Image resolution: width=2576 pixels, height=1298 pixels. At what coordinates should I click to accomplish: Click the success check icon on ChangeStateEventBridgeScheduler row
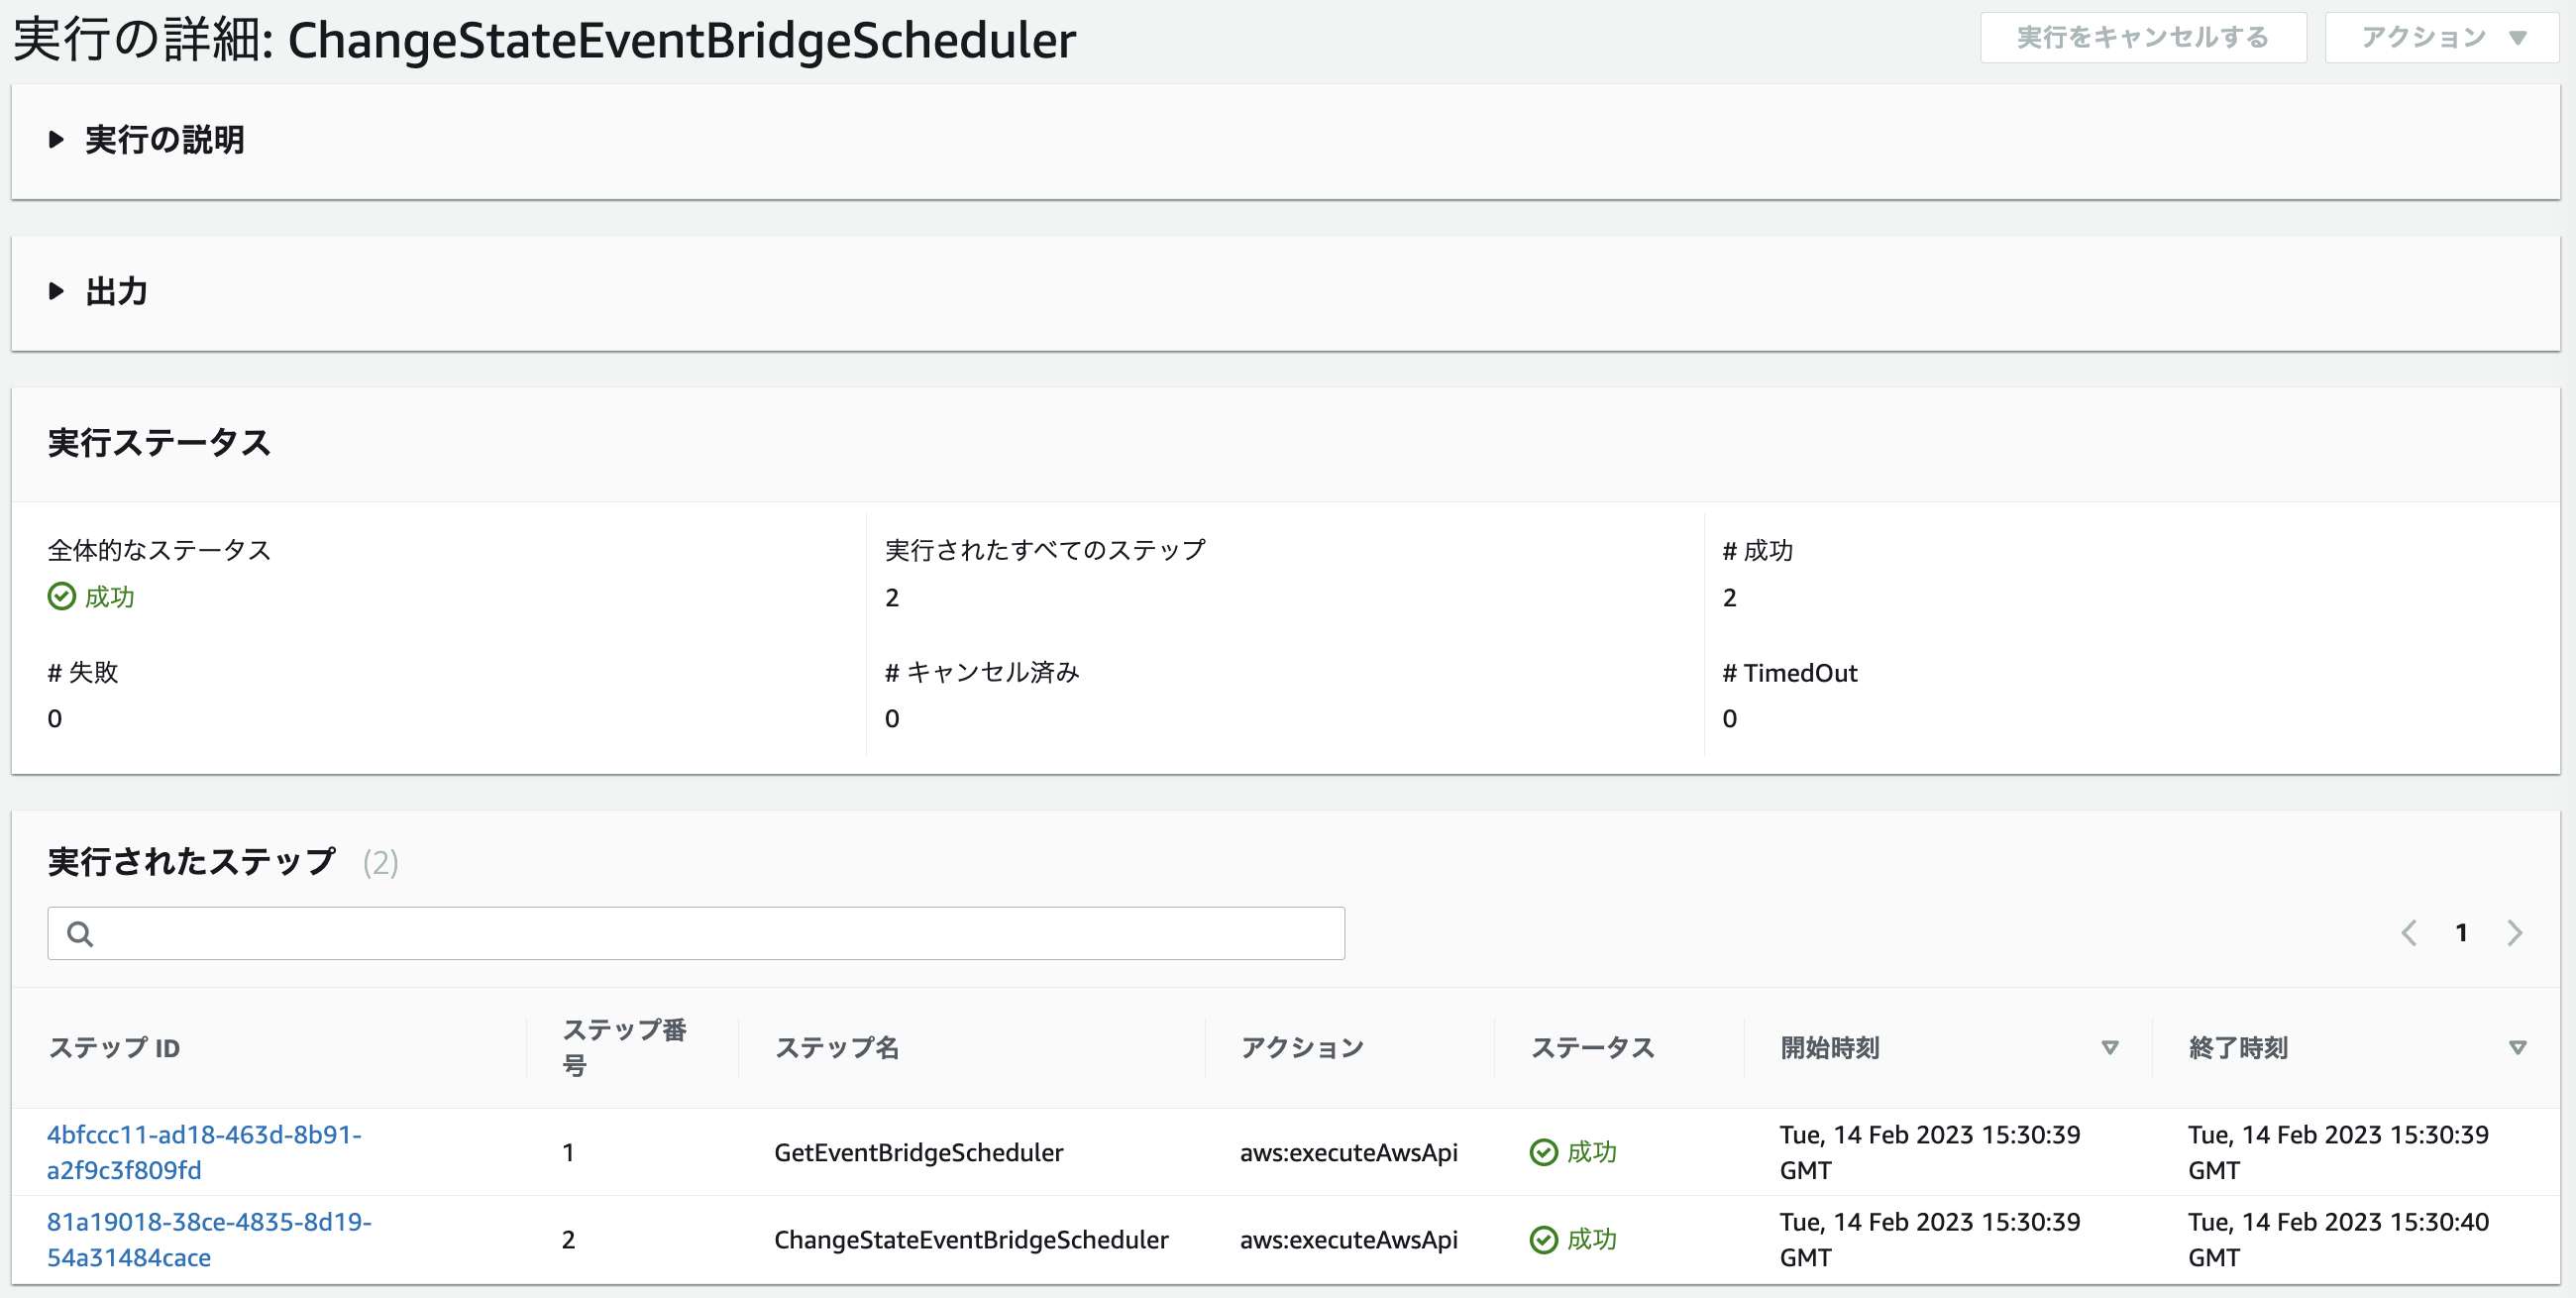[x=1542, y=1239]
